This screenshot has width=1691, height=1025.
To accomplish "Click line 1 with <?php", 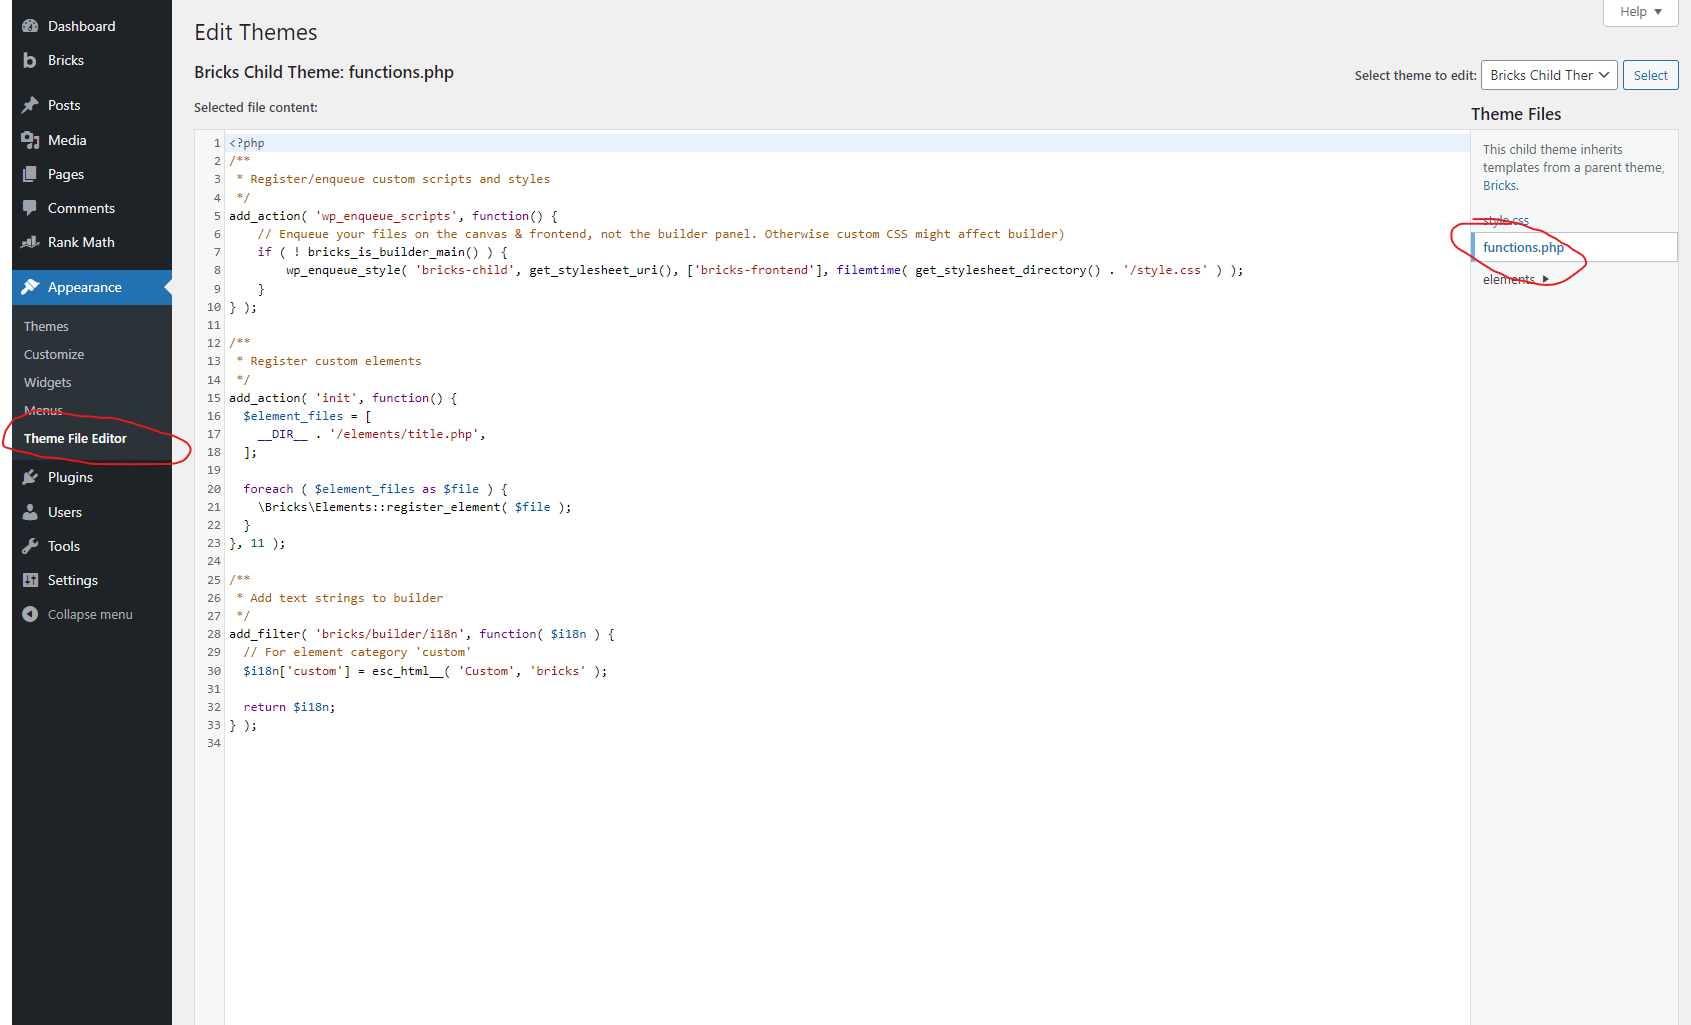I will click(x=247, y=143).
